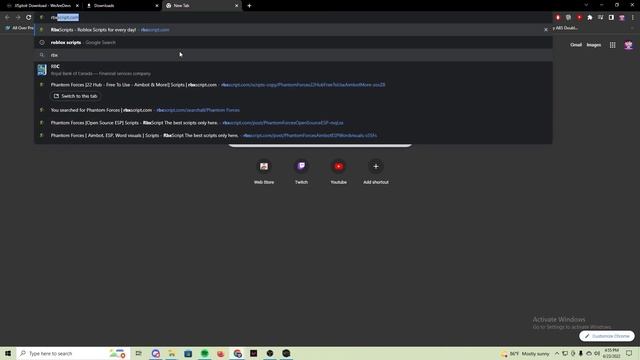The height and width of the screenshot is (360, 640).
Task: Open the Gmail link
Action: coord(576,45)
